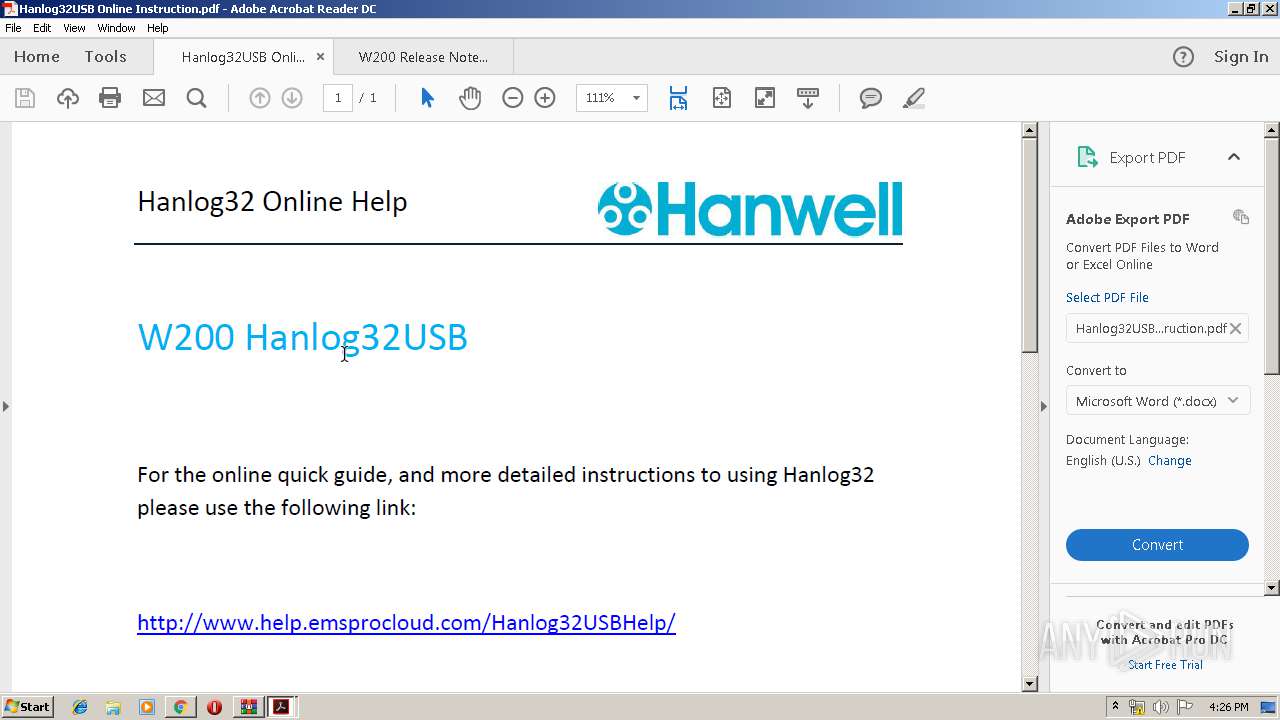
Task: Switch to Tools view
Action: click(105, 57)
